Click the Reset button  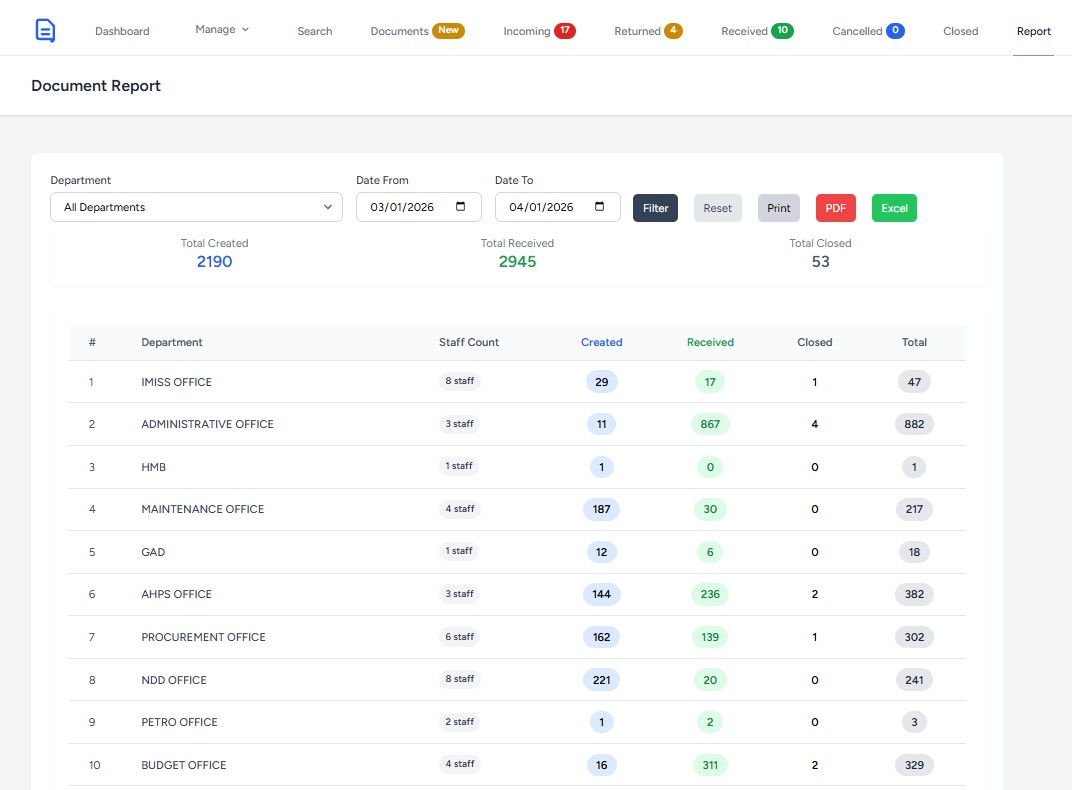[x=718, y=208]
